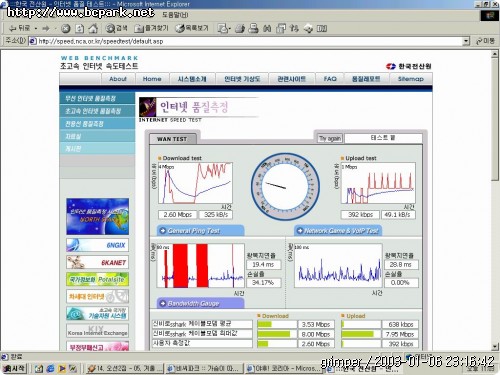The height and width of the screenshot is (375, 500).
Task: Open the FAQ navigation tab
Action: pos(330,79)
